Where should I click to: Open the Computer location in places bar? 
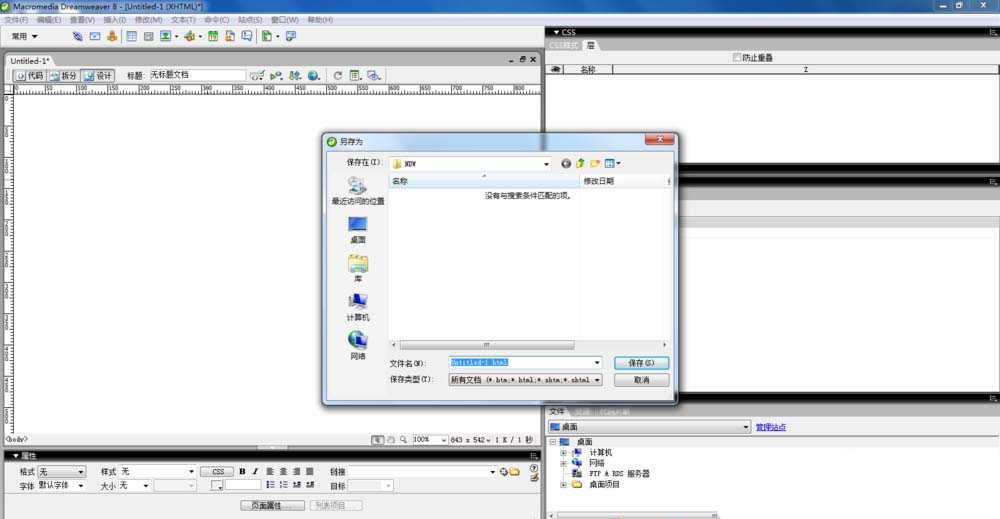tap(357, 307)
